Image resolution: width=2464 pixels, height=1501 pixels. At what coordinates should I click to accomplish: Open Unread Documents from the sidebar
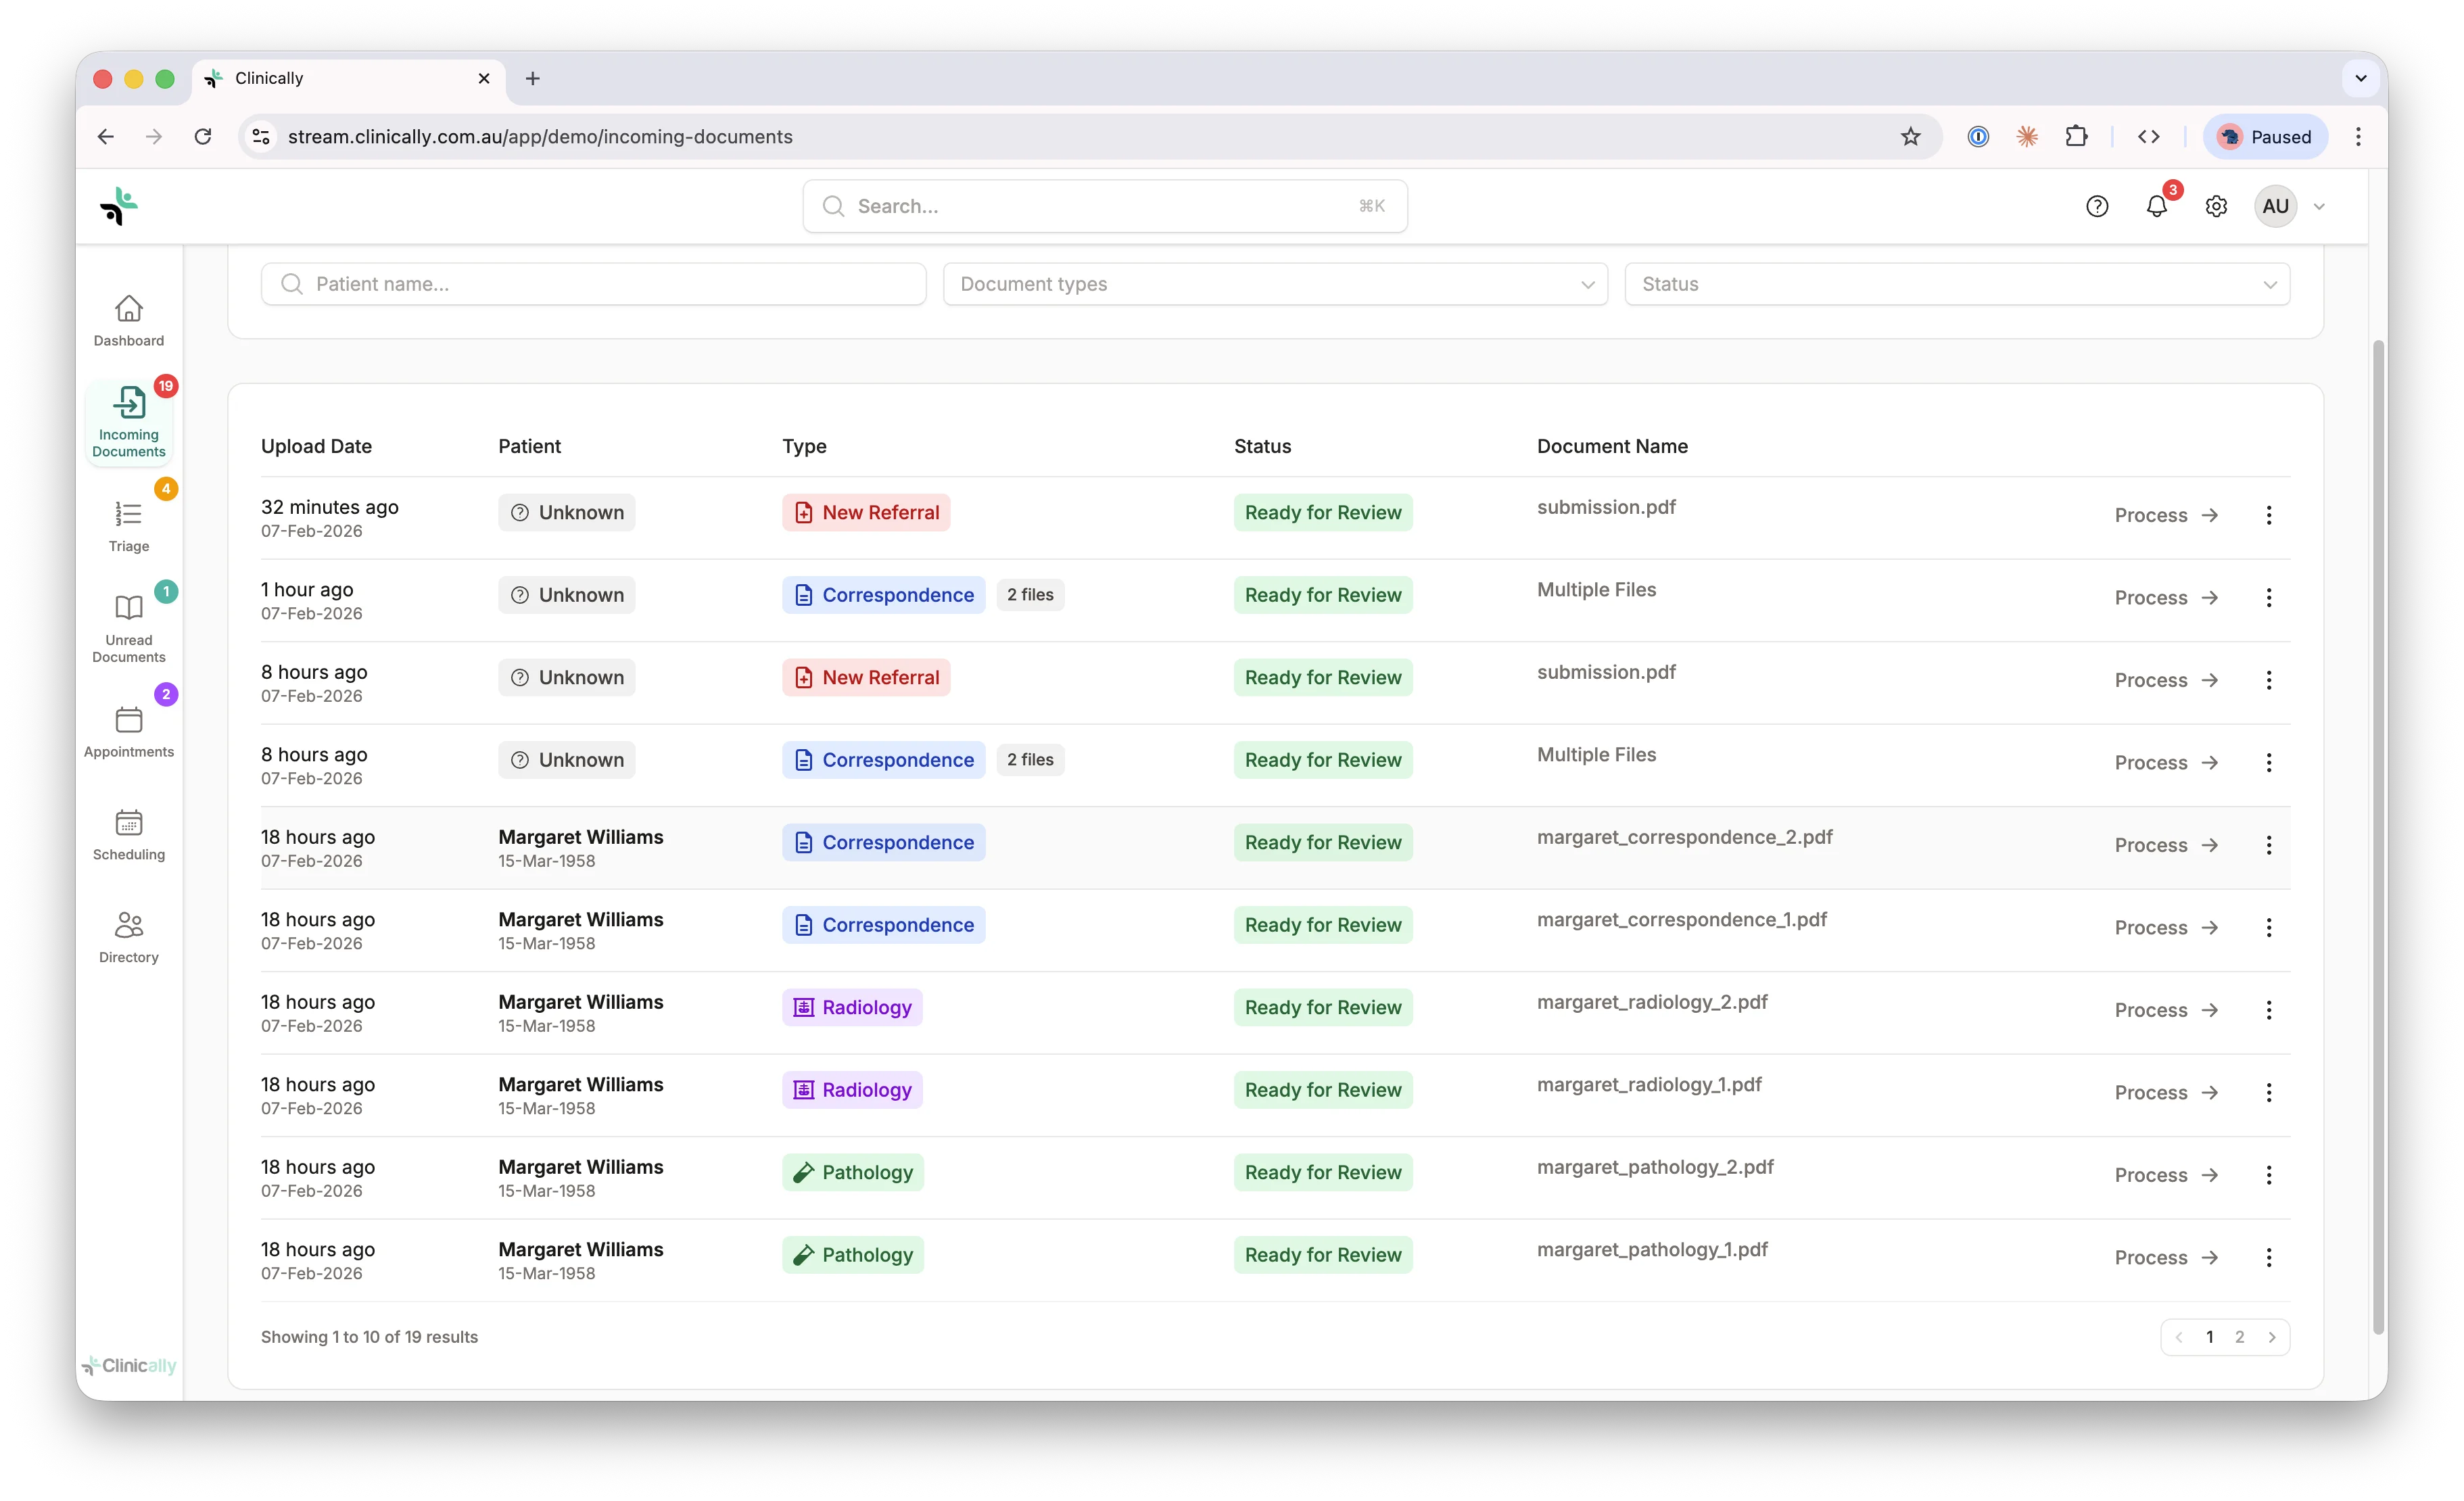(128, 626)
